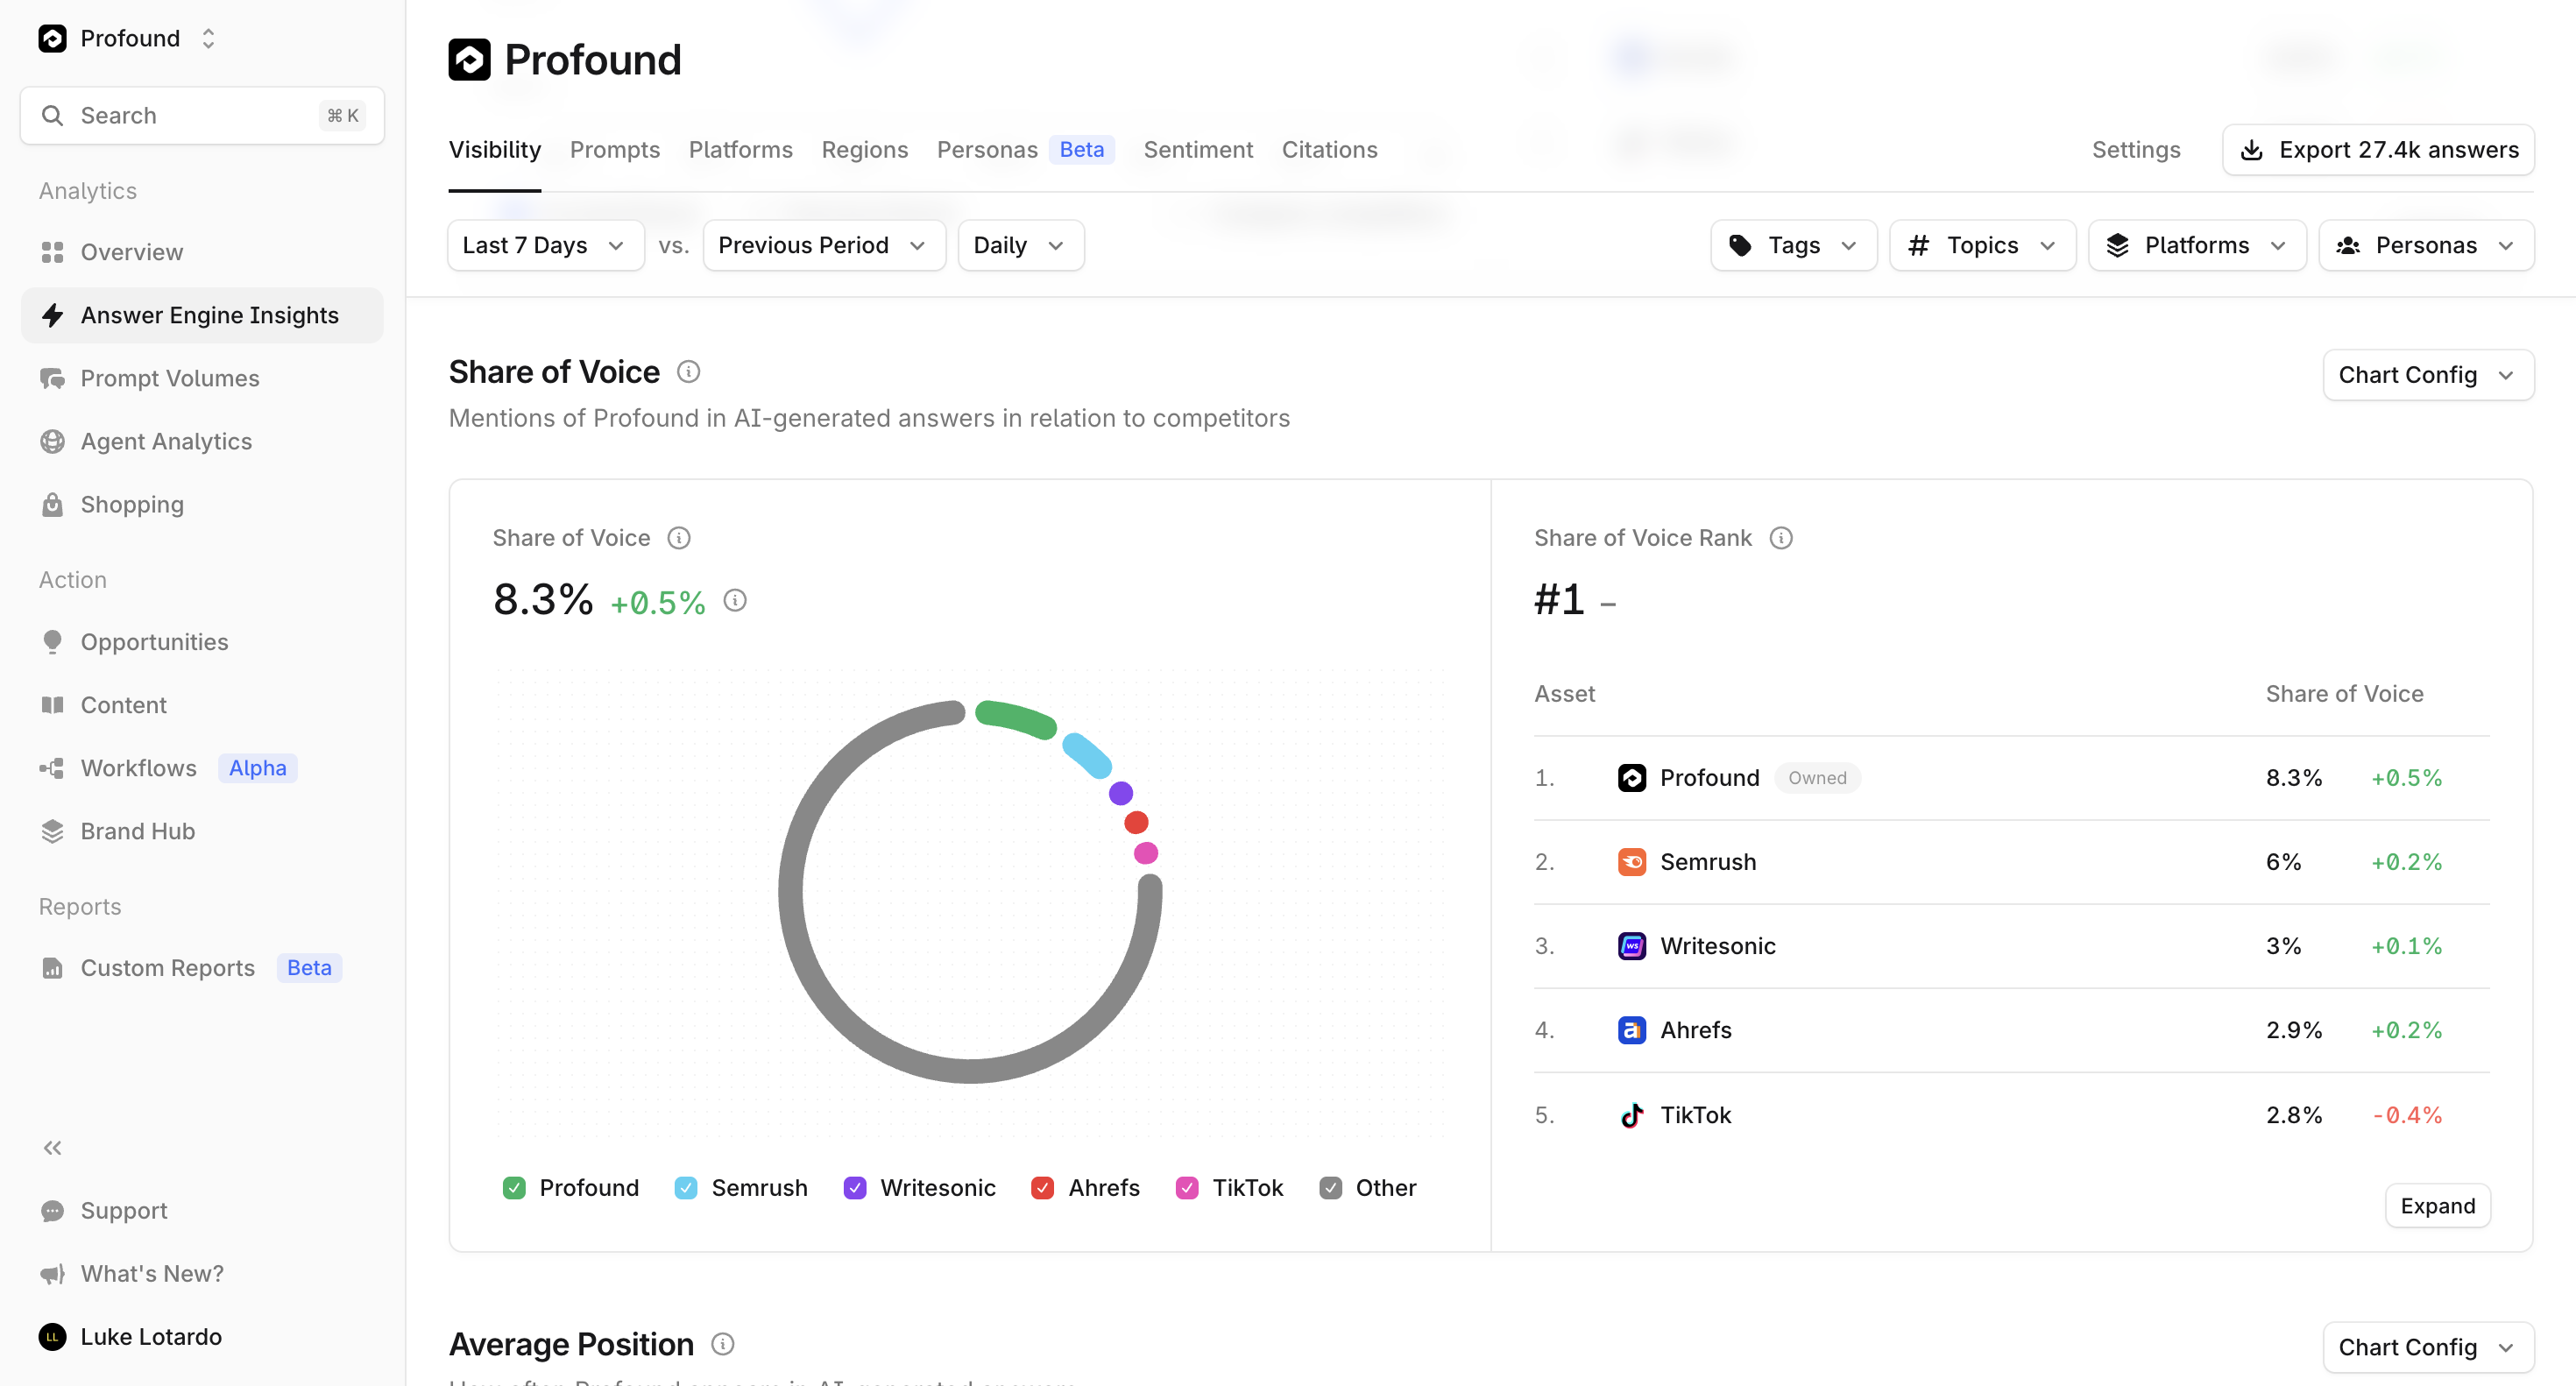2576x1386 pixels.
Task: Toggle the Other legend checkbox
Action: 1330,1188
